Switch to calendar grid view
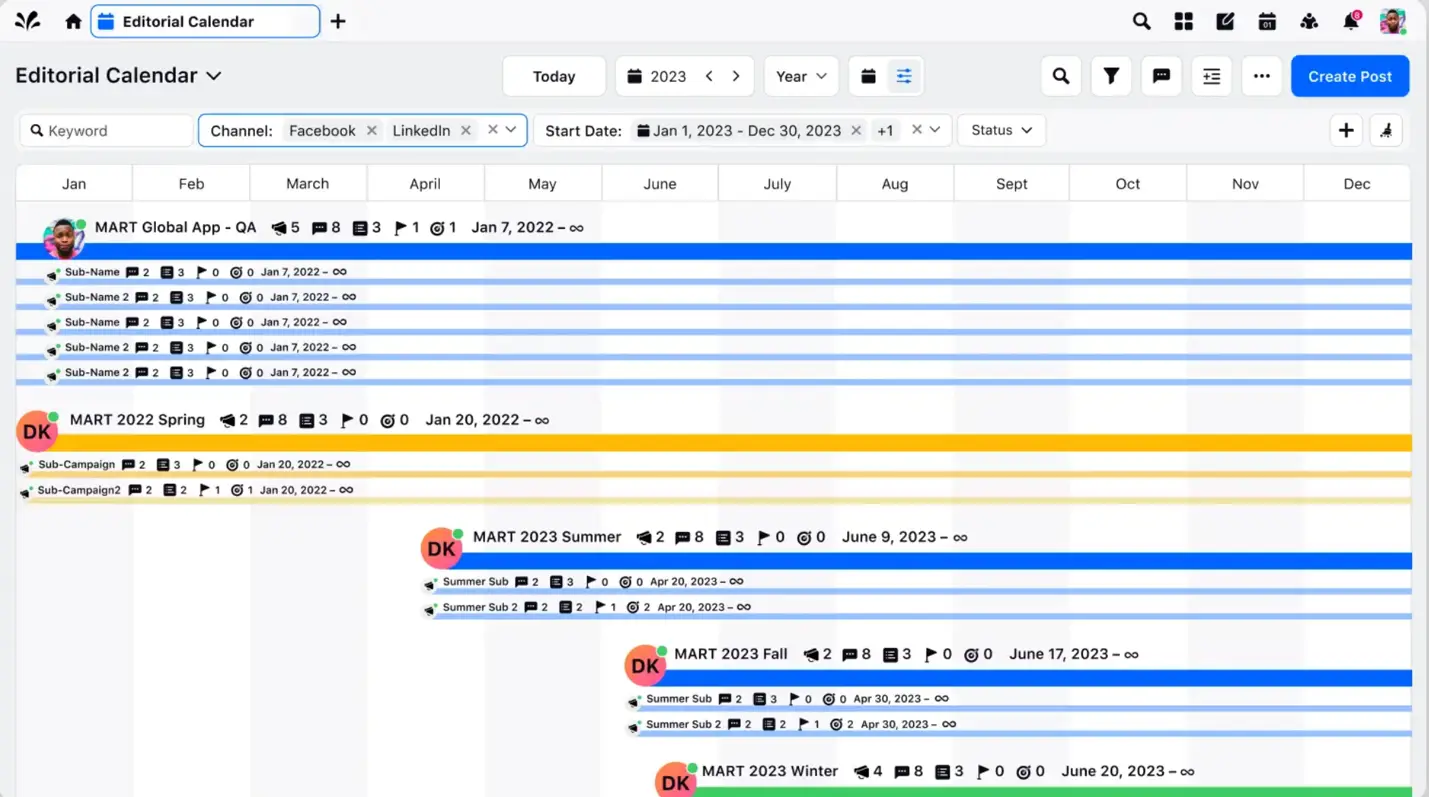This screenshot has height=797, width=1429. pyautogui.click(x=868, y=76)
